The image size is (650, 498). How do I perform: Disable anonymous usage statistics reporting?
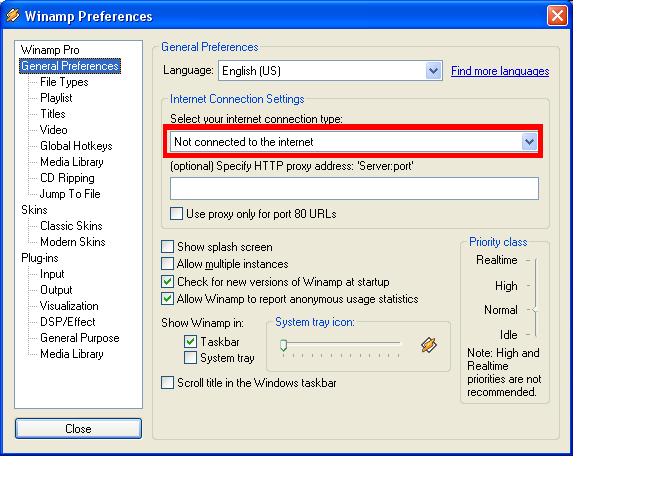(167, 299)
